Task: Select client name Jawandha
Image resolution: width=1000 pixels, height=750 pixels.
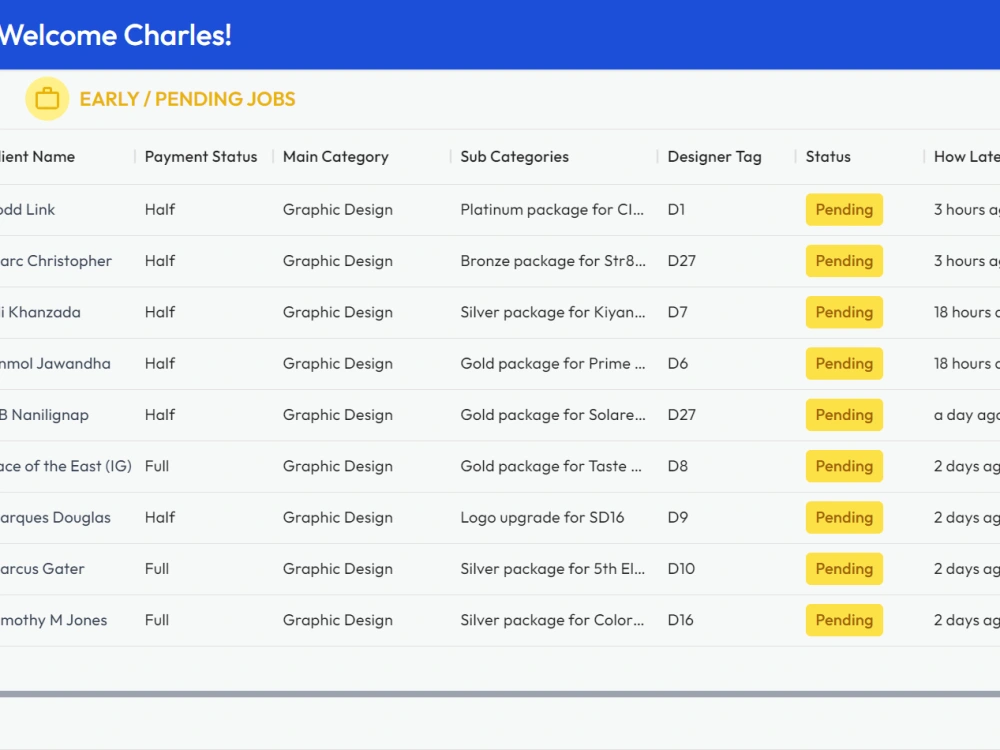Action: pos(55,364)
